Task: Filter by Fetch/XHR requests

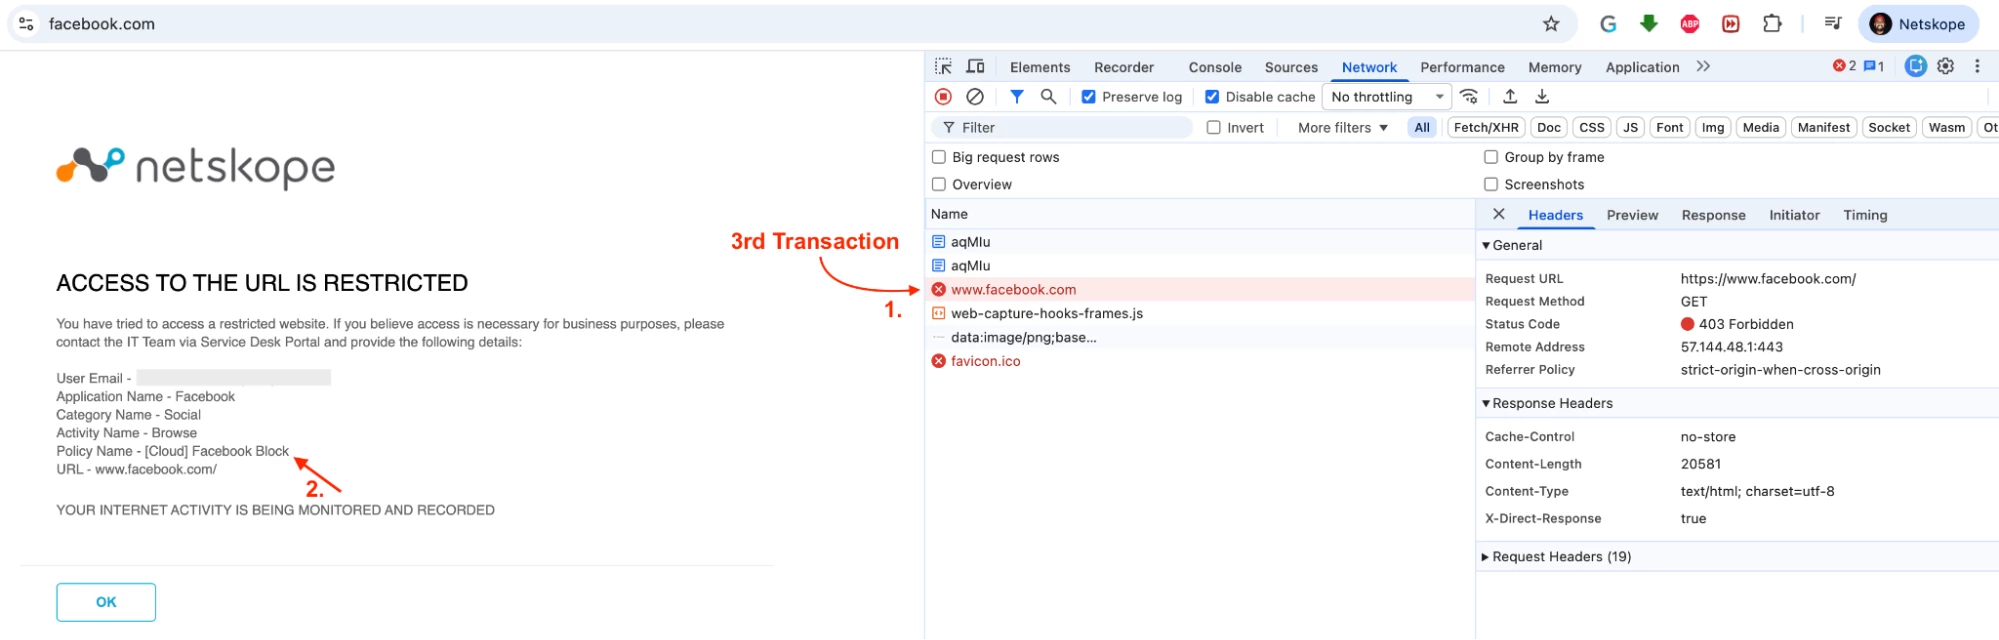Action: tap(1485, 127)
